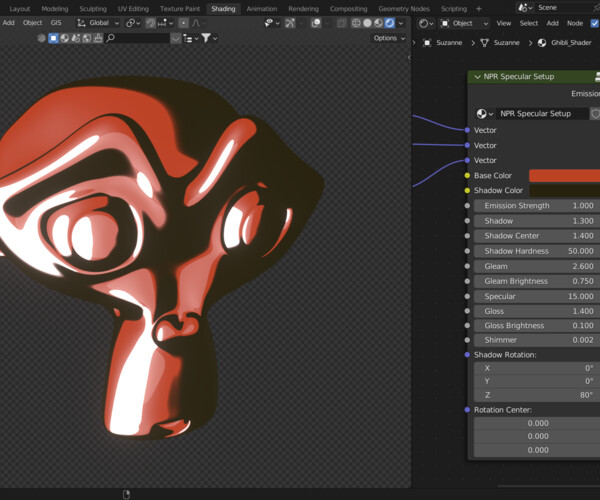Add a new workspace tab
This screenshot has width=600, height=500.
coord(478,8)
